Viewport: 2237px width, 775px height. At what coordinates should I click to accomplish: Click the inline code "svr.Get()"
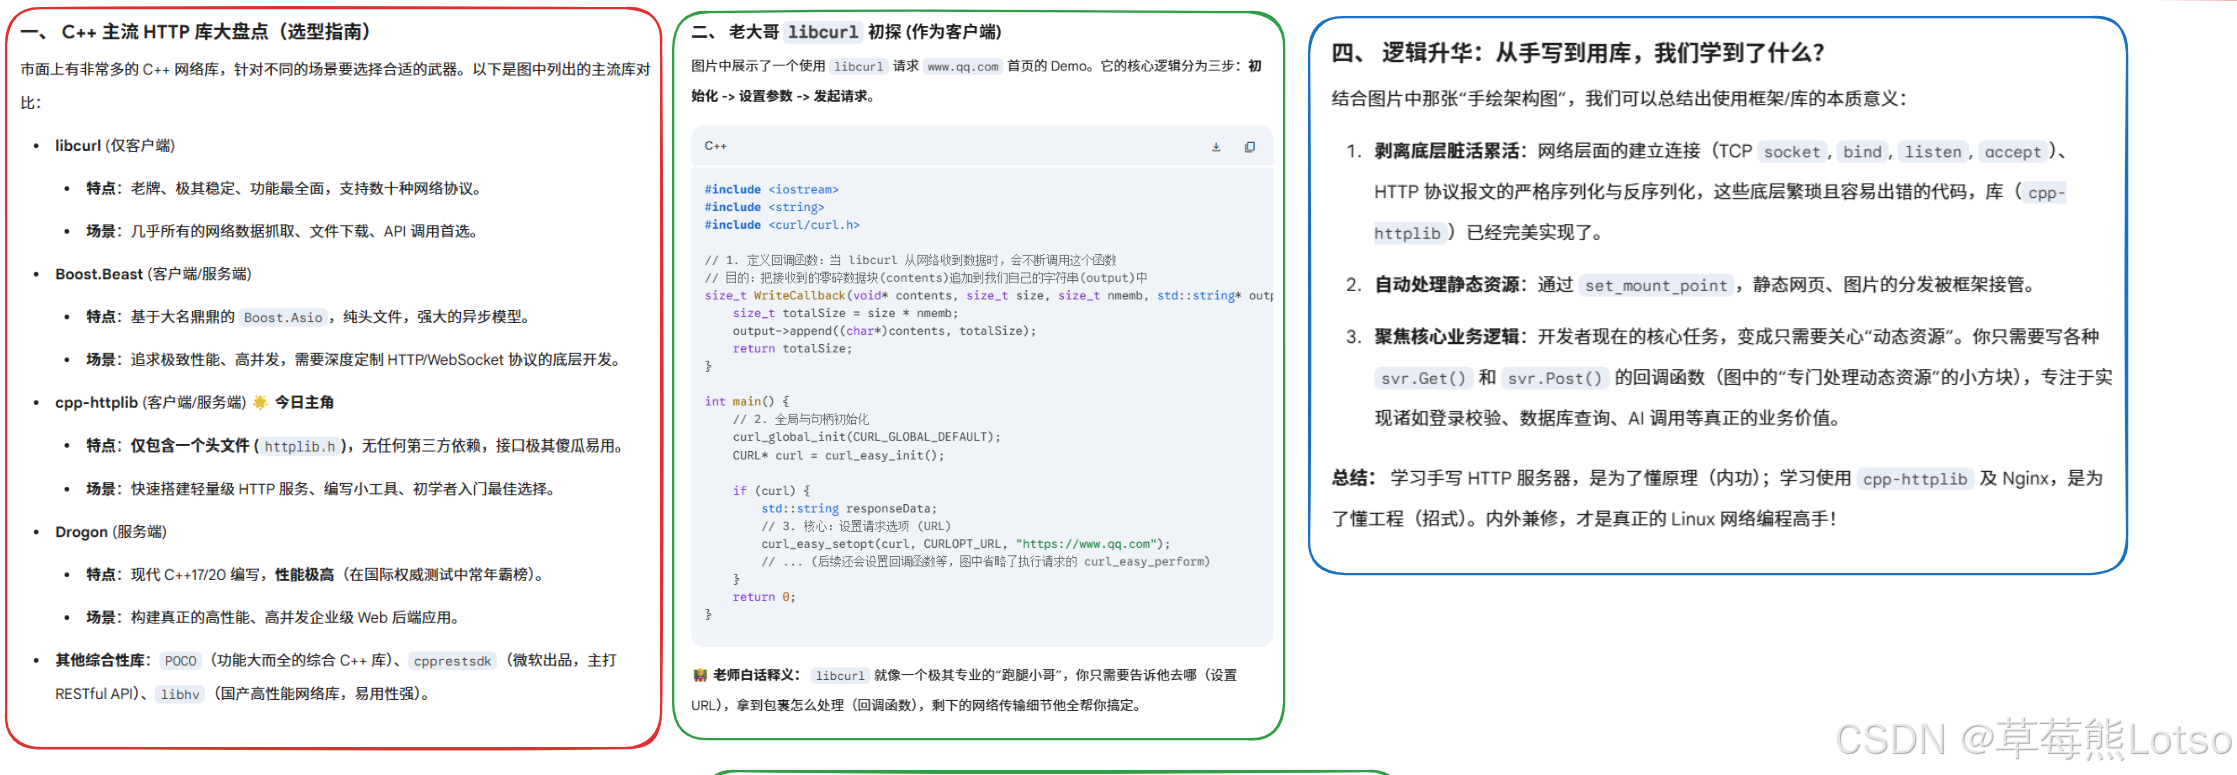(1423, 378)
